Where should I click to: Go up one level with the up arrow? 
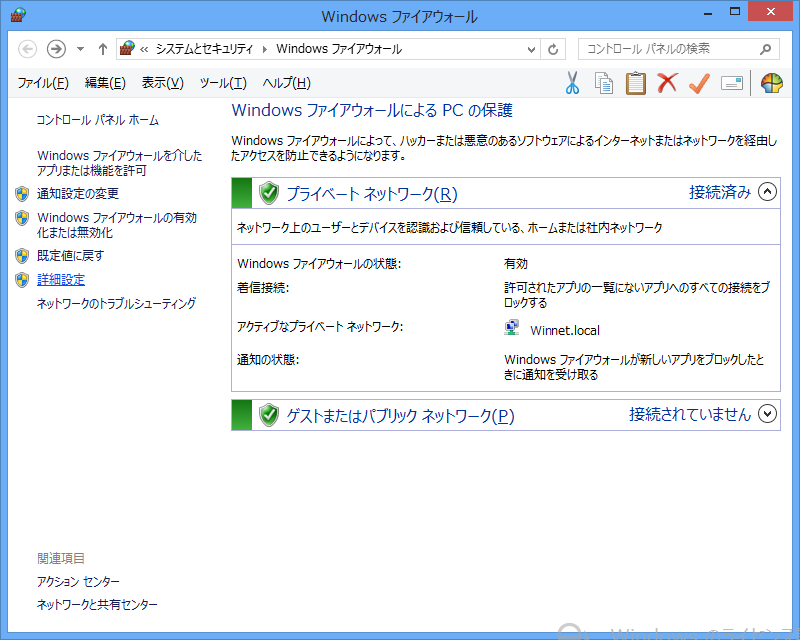pos(102,49)
